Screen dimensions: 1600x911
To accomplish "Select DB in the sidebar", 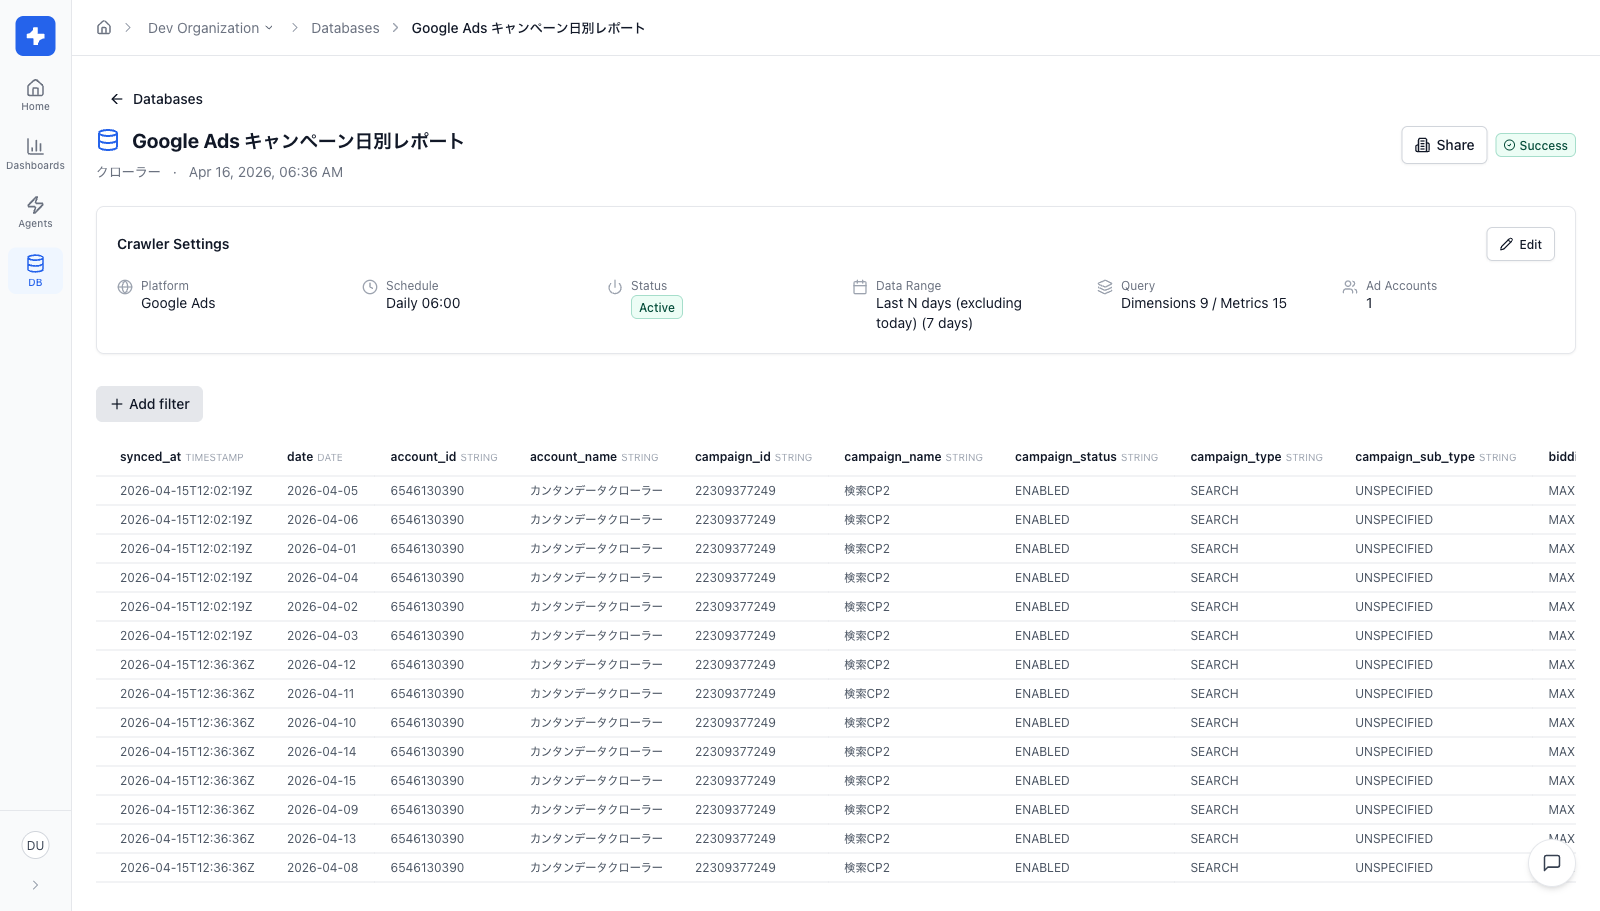I will (35, 271).
